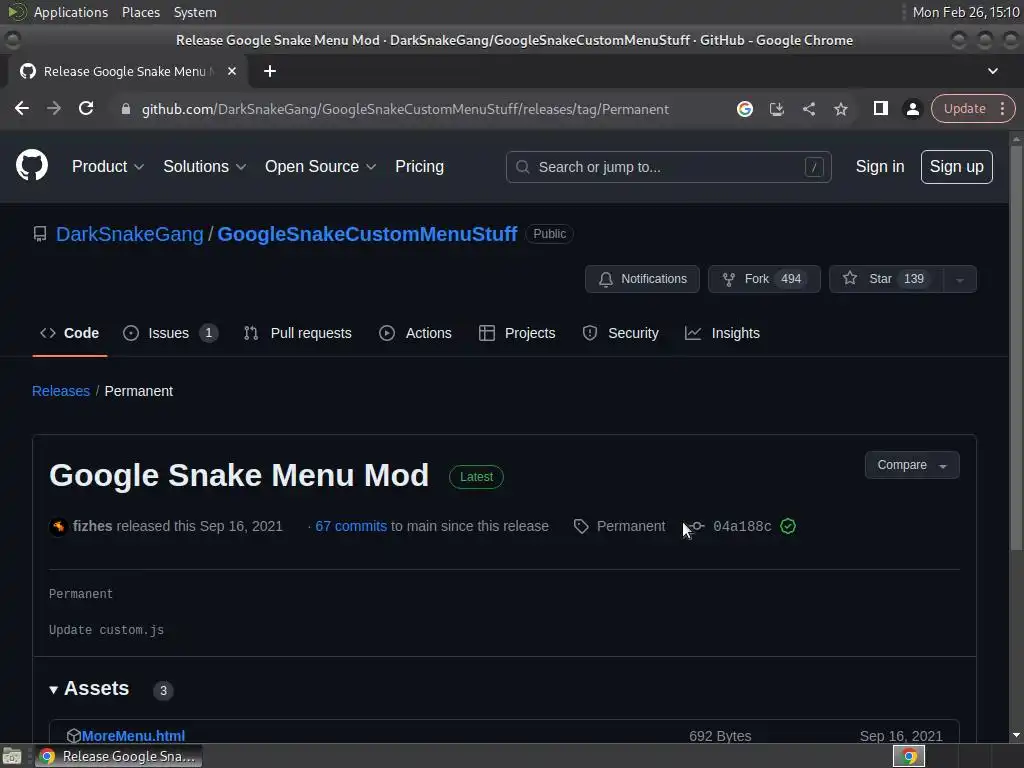The image size is (1024, 768).
Task: Open the Actions tab
Action: 415,333
